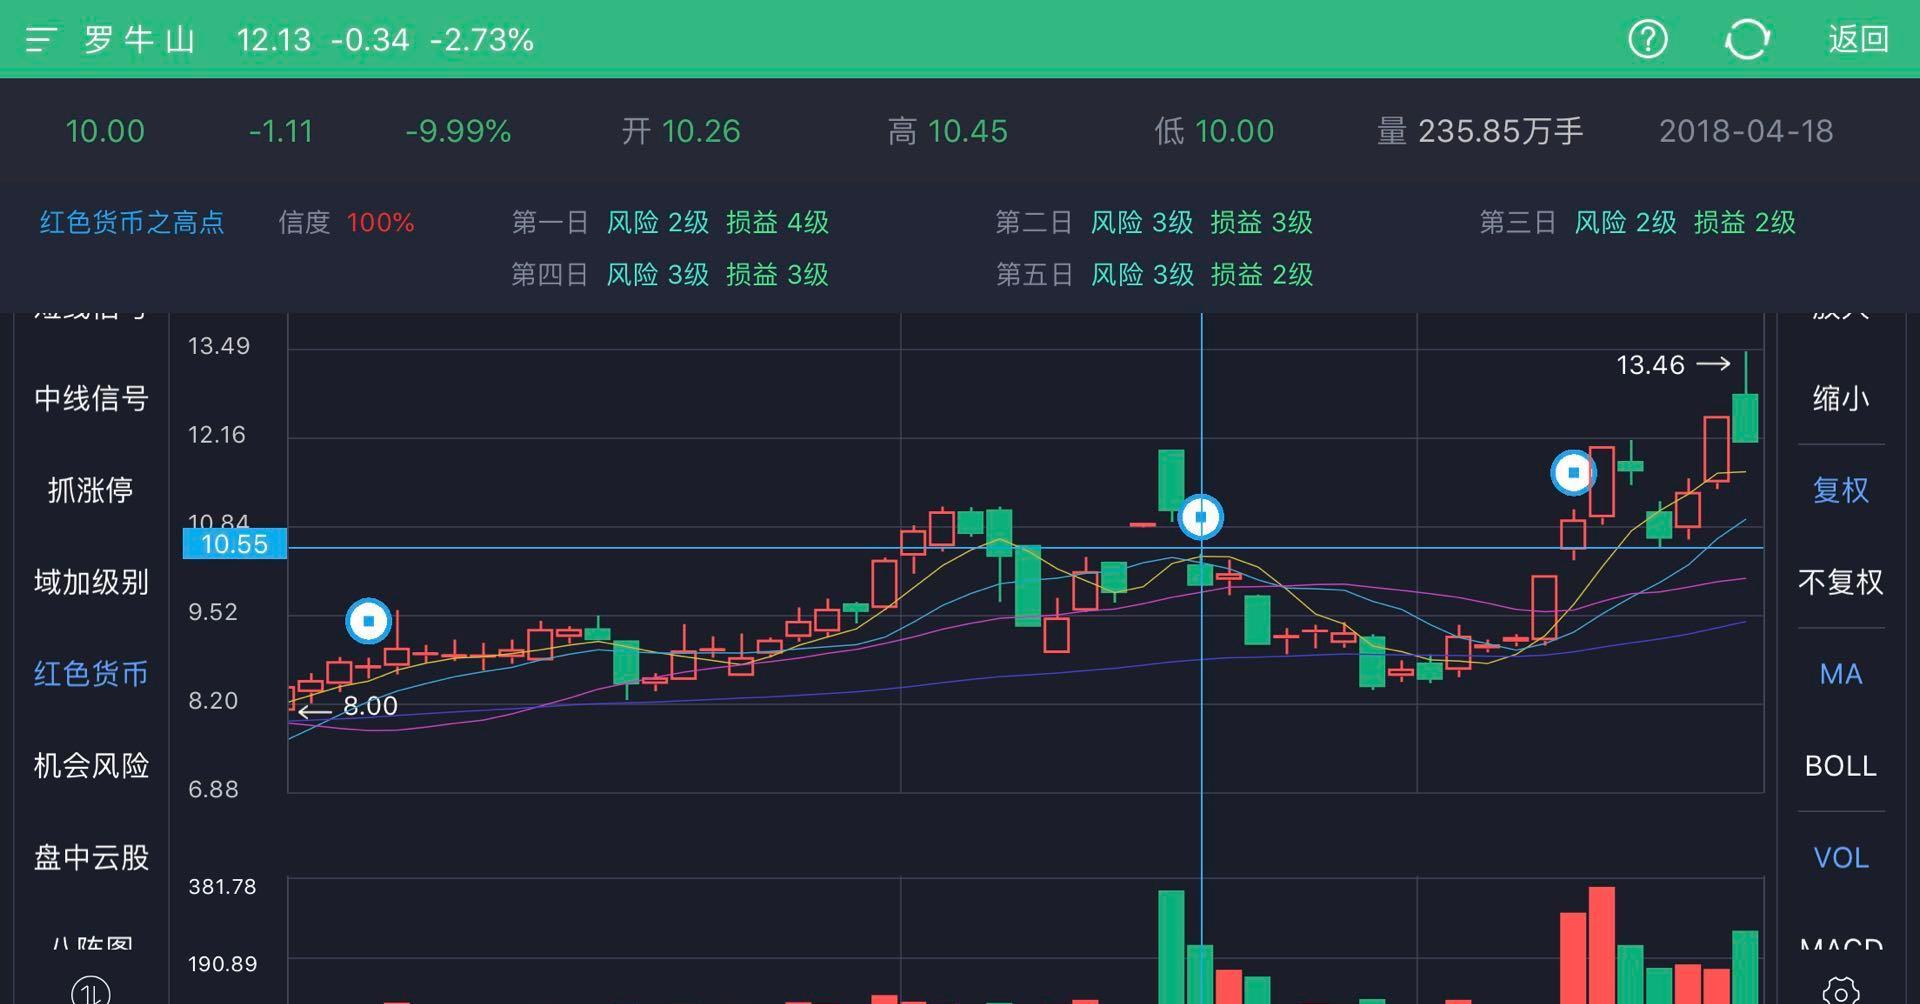
Task: Tap the circled icon at bottom left
Action: click(91, 991)
